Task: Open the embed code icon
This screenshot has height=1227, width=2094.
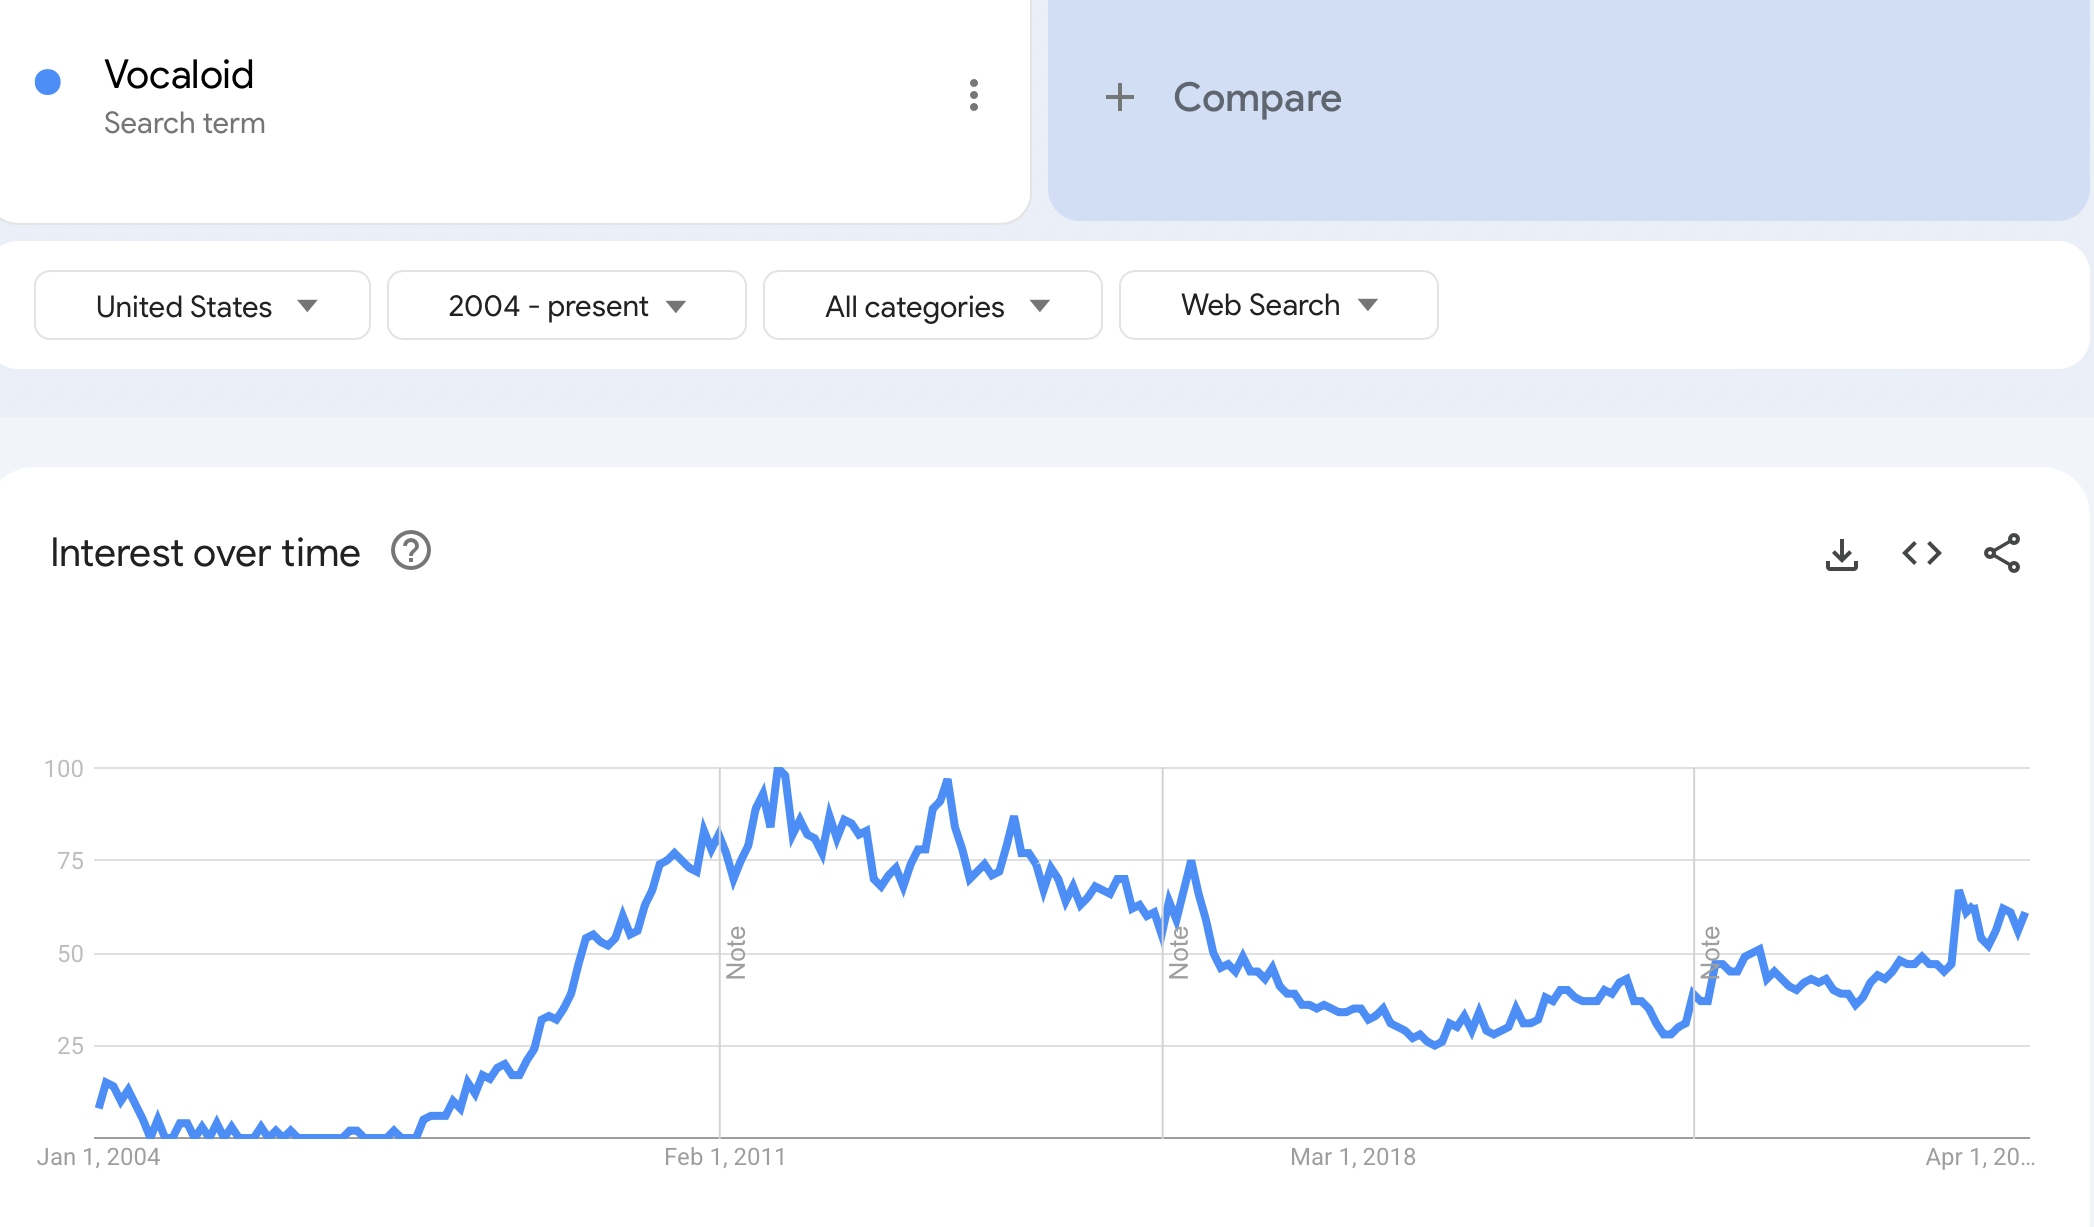Action: pos(1921,553)
